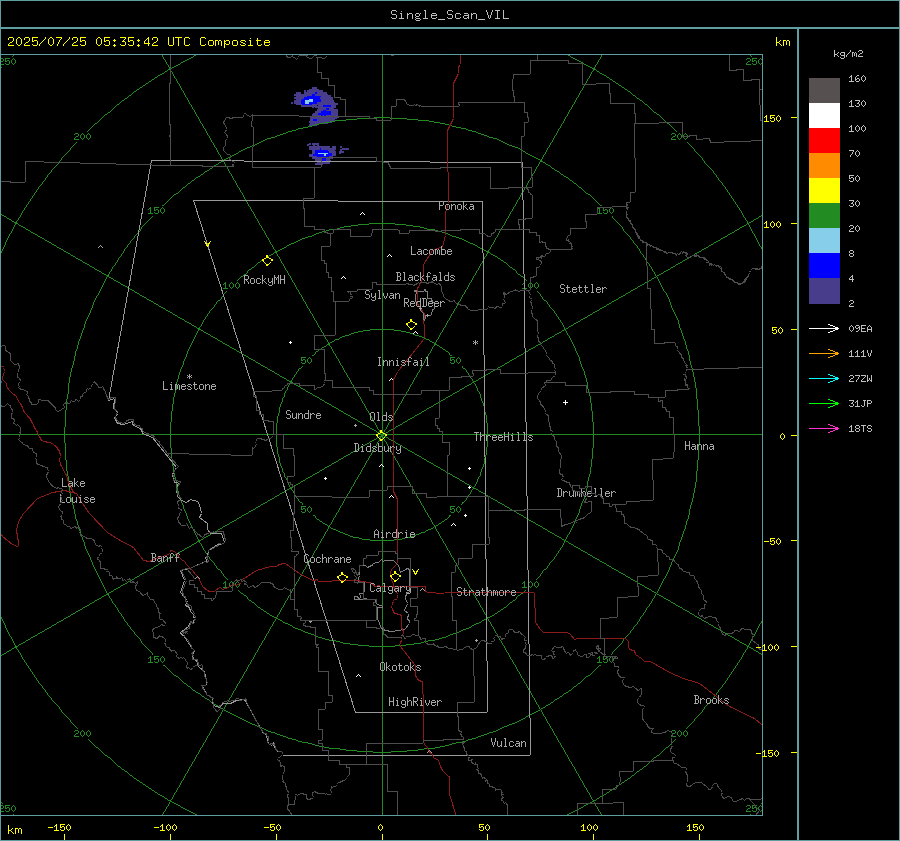Click the northern radar echo blob

[316, 106]
